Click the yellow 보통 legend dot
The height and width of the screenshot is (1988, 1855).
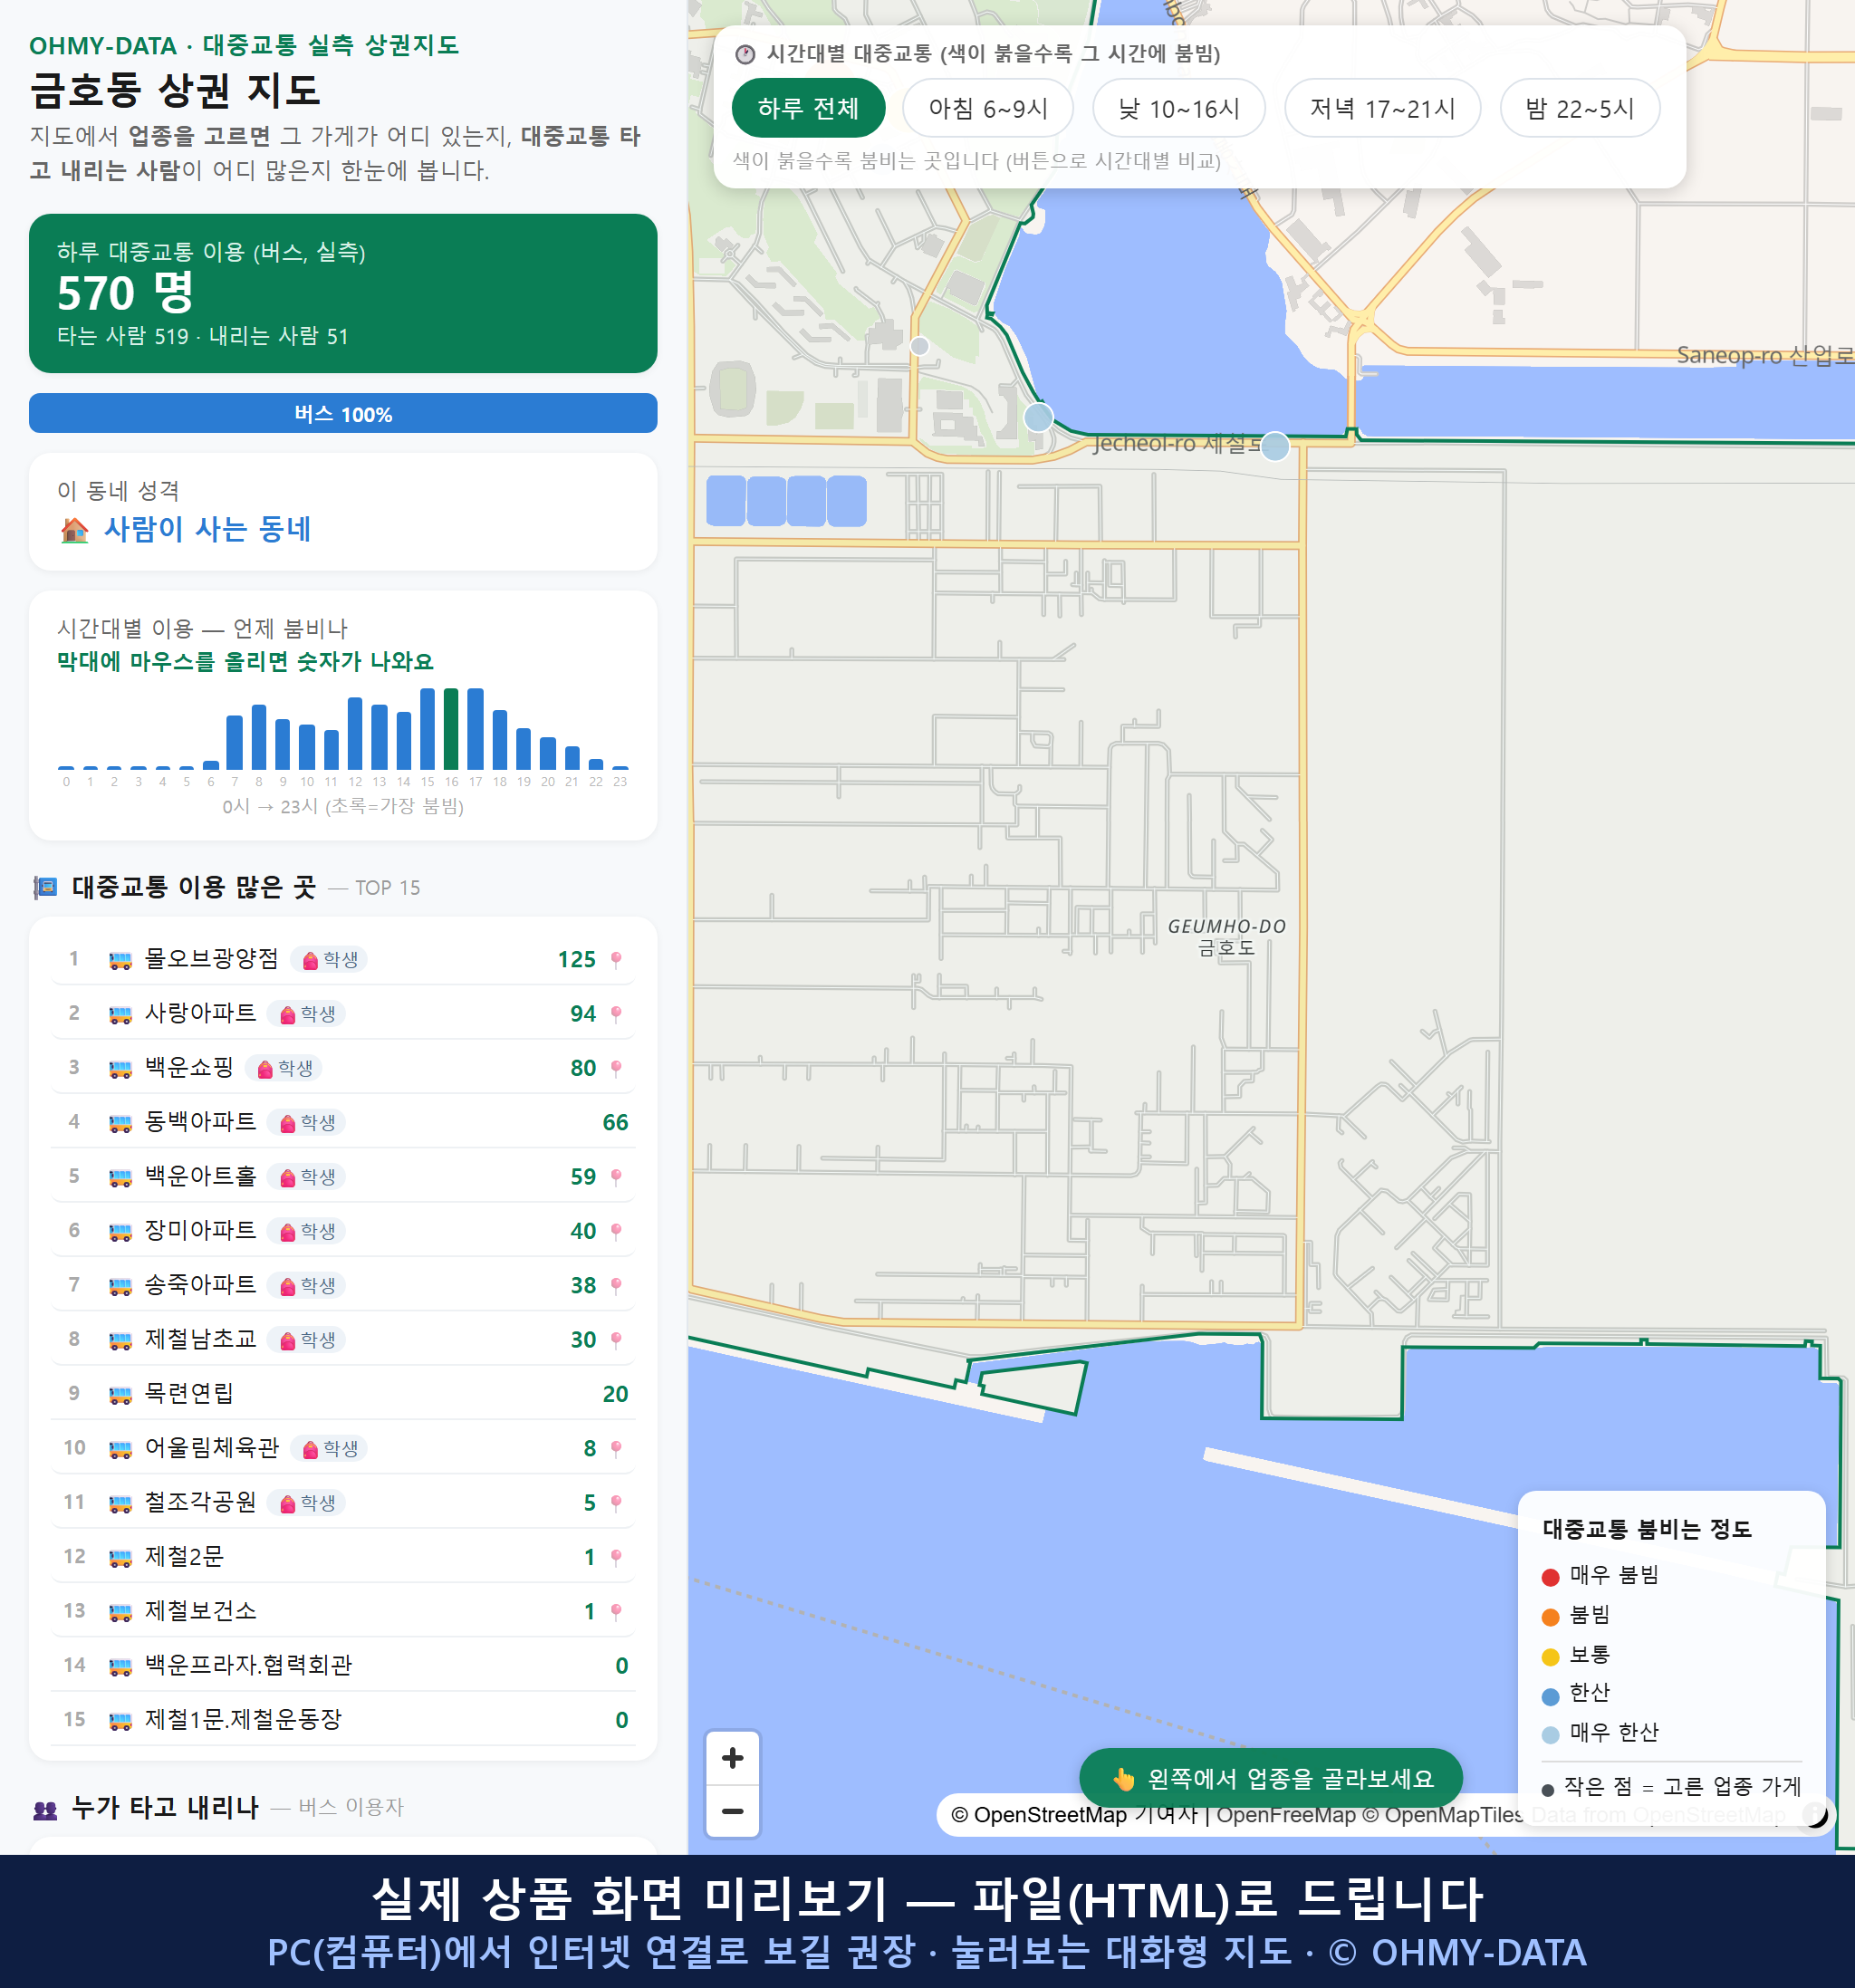(x=1550, y=1657)
